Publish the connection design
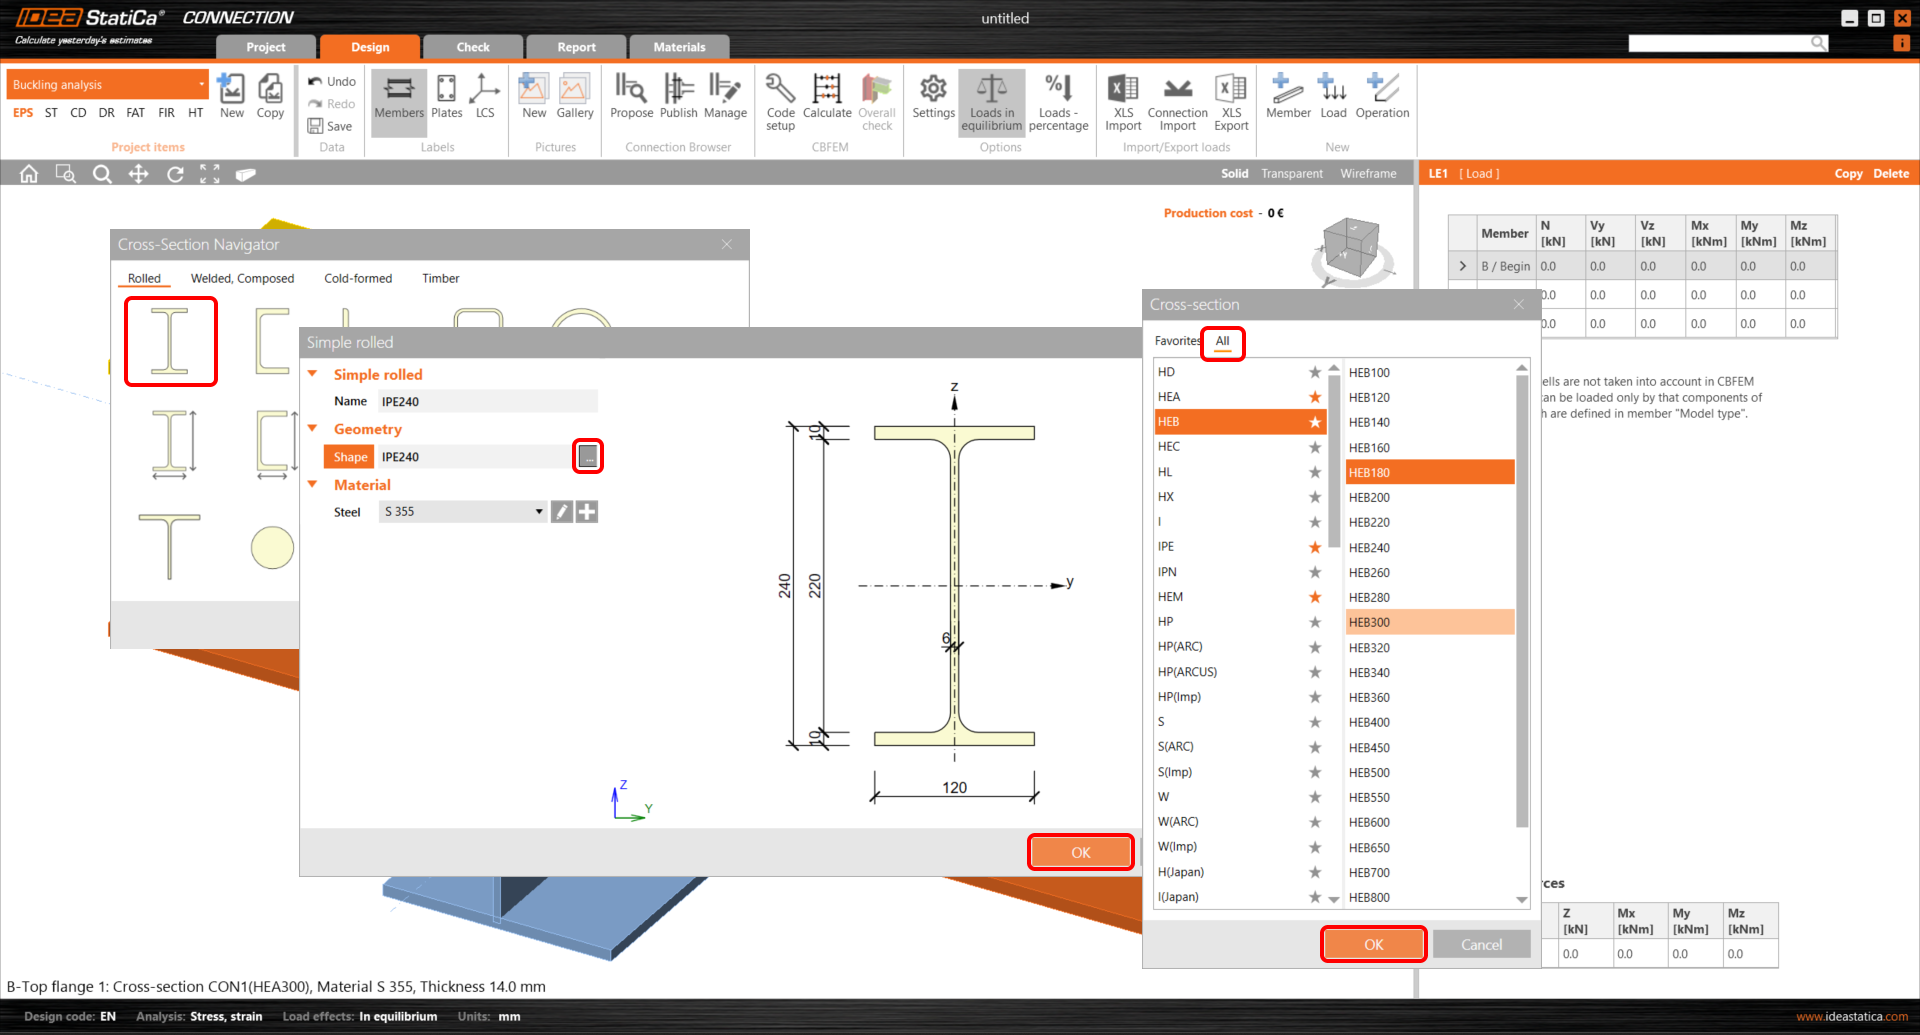The image size is (1920, 1035). (679, 98)
